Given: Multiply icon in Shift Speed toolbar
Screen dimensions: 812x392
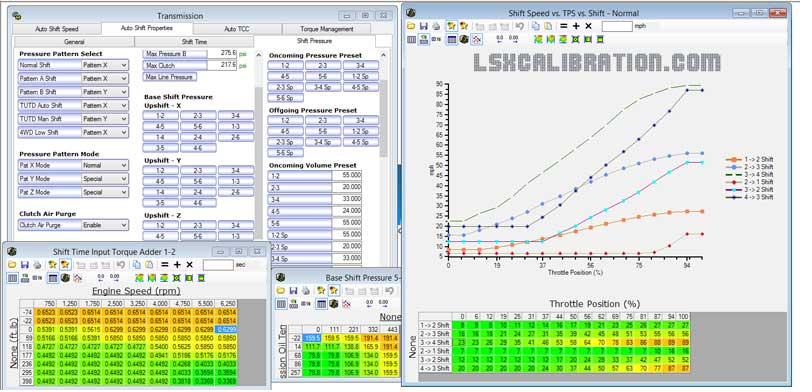Looking at the screenshot, I should [x=588, y=26].
